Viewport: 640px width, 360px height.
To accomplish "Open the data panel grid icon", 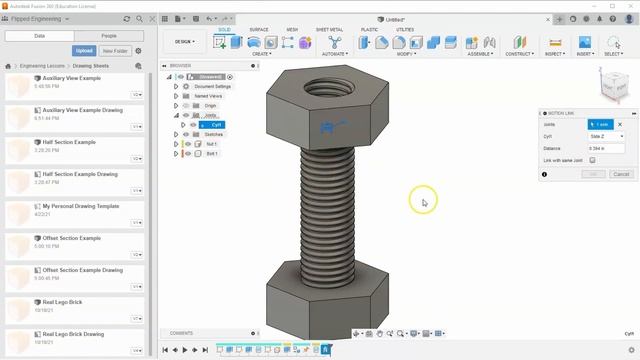I will [165, 19].
